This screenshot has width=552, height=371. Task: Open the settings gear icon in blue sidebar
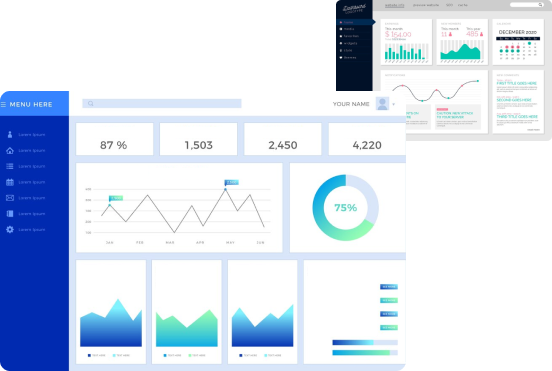click(x=10, y=229)
